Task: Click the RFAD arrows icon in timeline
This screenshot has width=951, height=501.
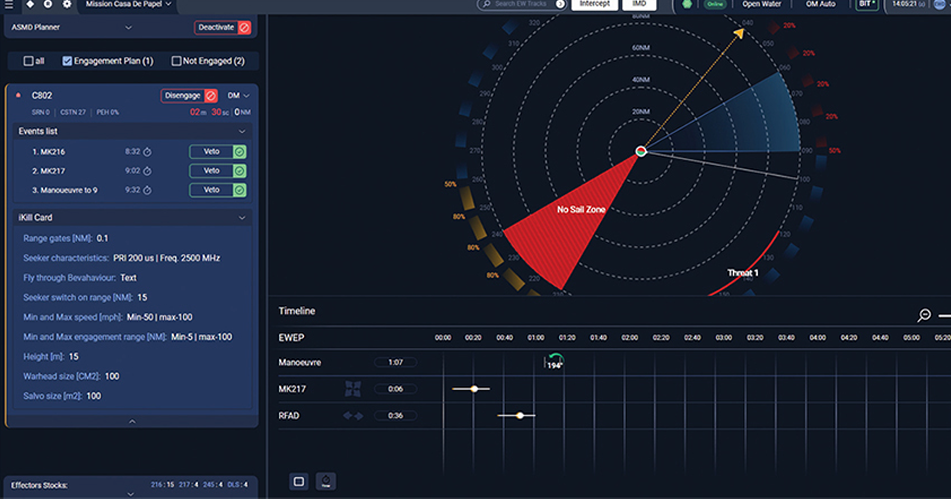Action: 353,415
